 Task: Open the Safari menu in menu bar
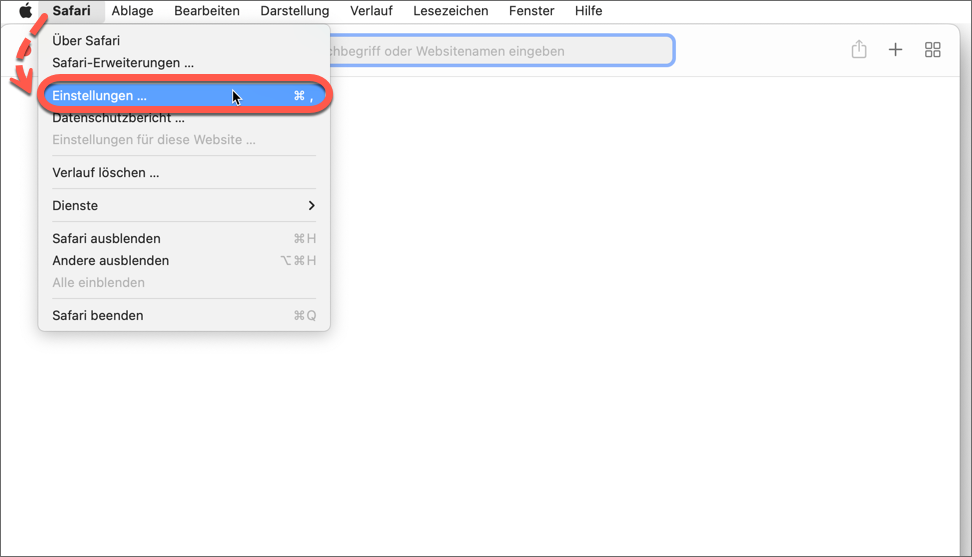(71, 11)
